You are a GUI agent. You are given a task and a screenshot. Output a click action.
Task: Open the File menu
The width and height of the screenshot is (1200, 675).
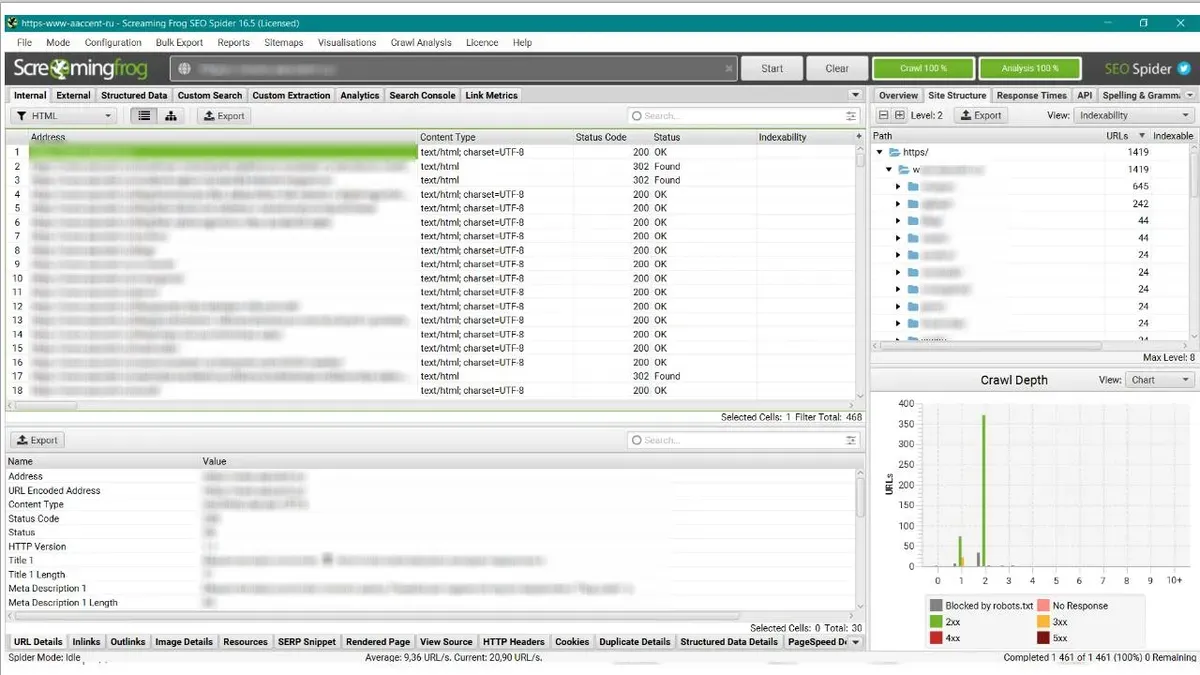(25, 43)
